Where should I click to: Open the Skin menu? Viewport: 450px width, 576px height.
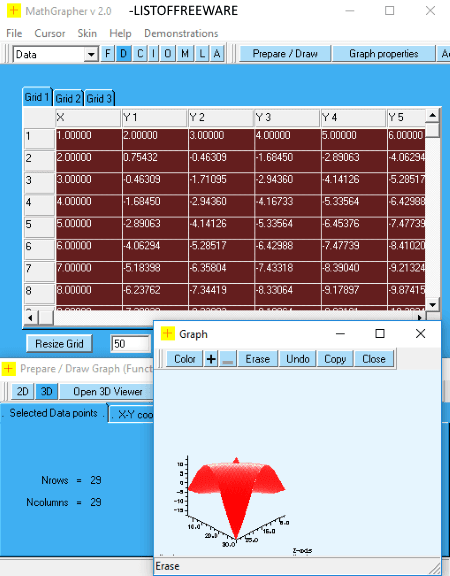(87, 33)
